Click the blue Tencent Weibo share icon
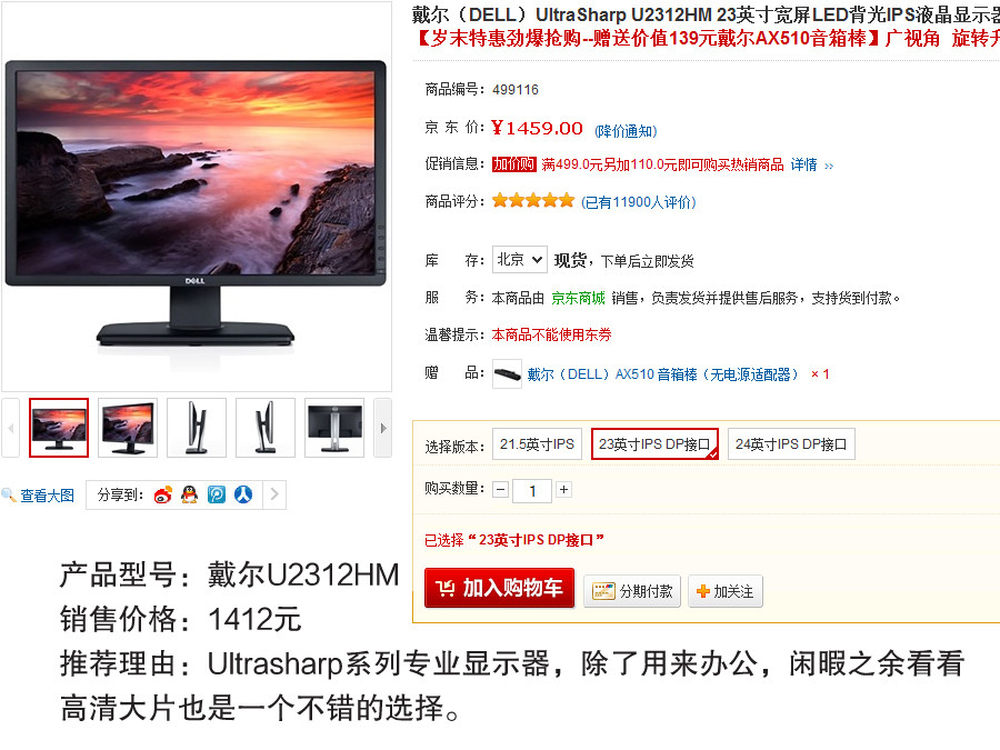 216,494
